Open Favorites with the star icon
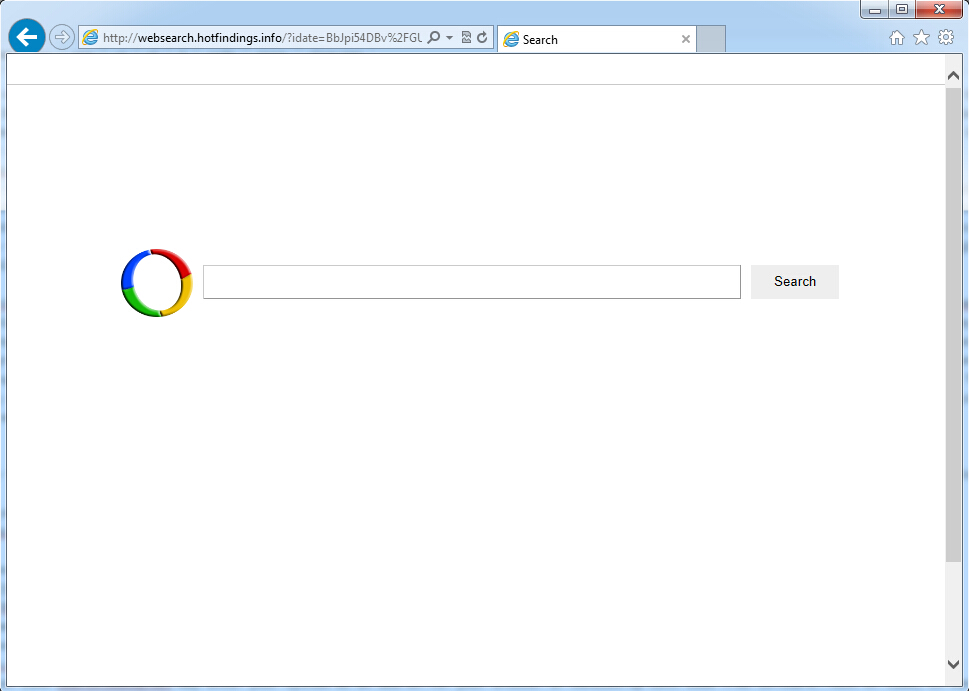The width and height of the screenshot is (969, 691). (x=921, y=38)
